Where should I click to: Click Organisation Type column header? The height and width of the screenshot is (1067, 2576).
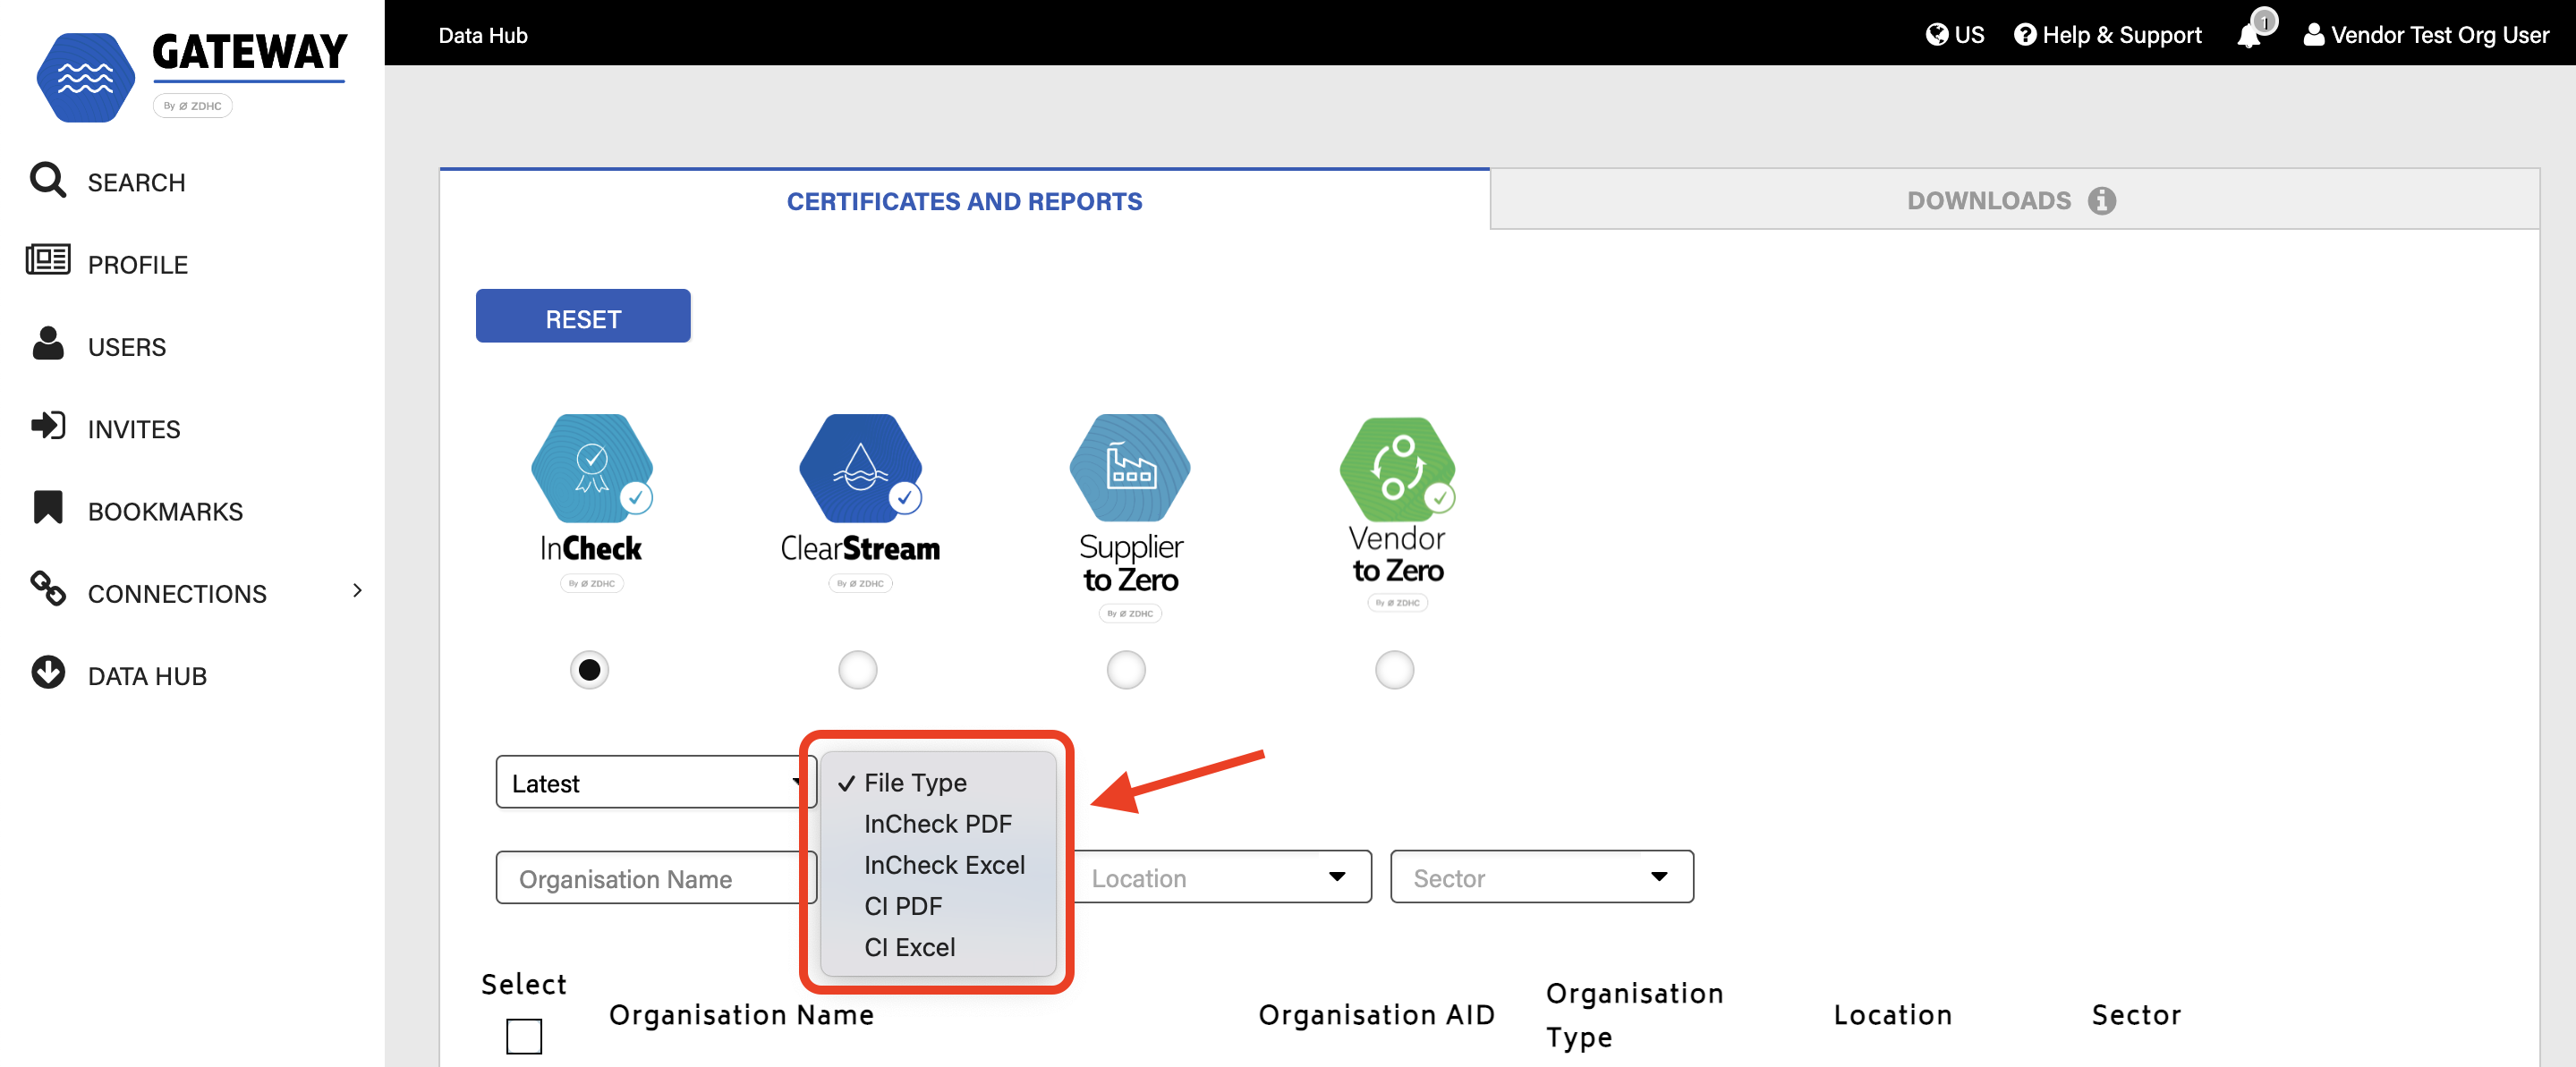[x=1634, y=1014]
